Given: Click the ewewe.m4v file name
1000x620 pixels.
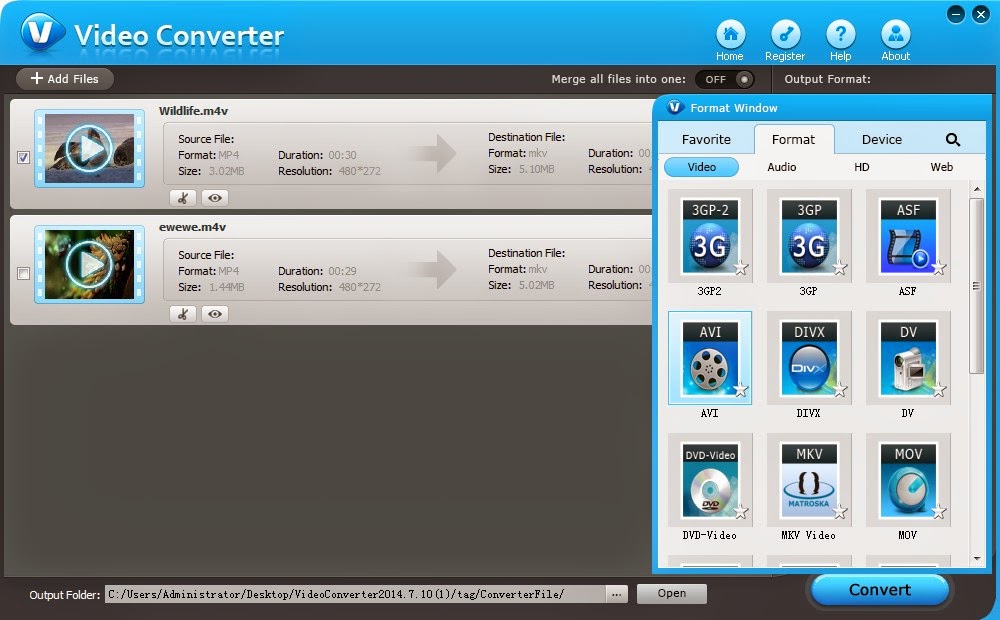Looking at the screenshot, I should pyautogui.click(x=193, y=227).
